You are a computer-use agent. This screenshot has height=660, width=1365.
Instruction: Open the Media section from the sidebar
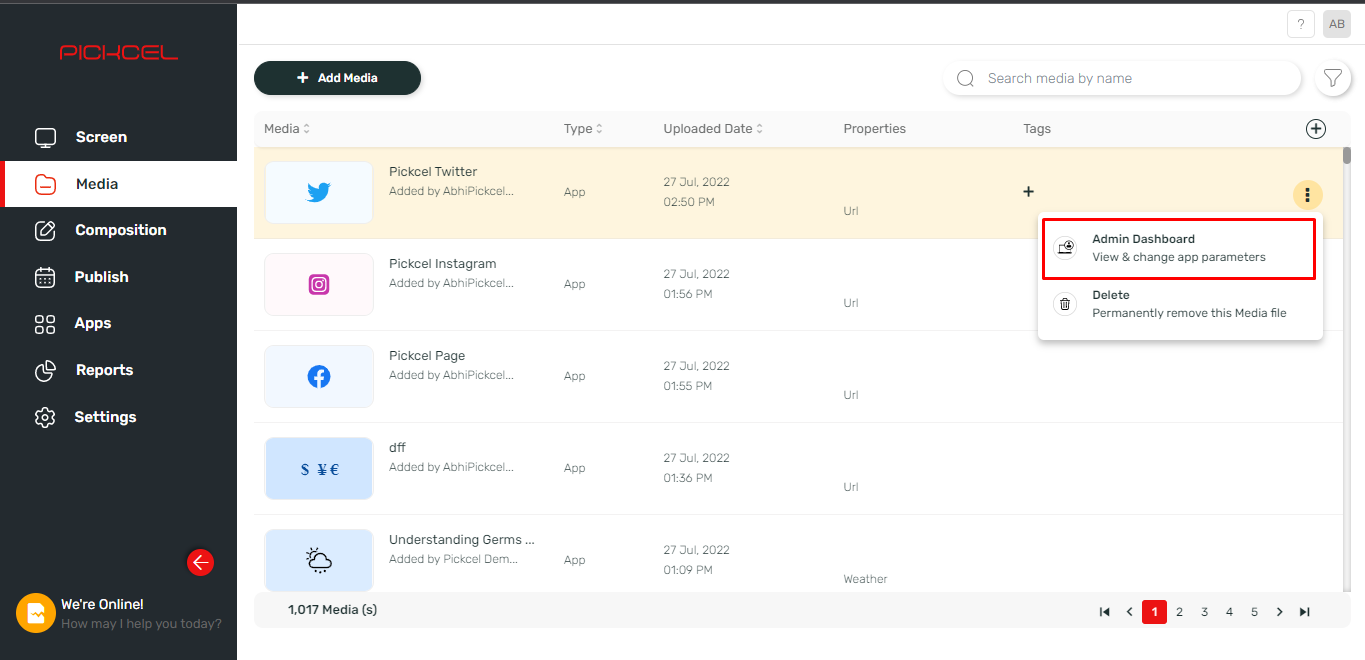tap(46, 184)
